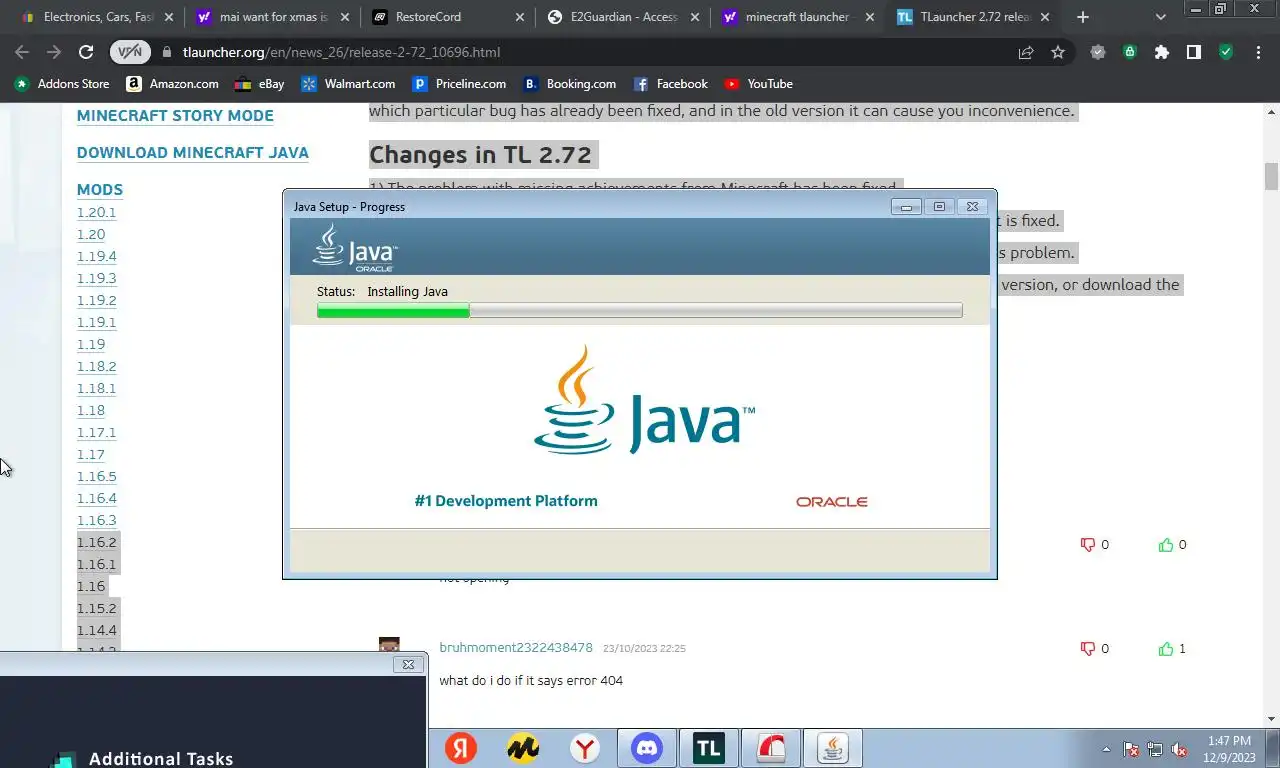The height and width of the screenshot is (768, 1280).
Task: Open the 1.20.1 mods link
Action: [96, 212]
